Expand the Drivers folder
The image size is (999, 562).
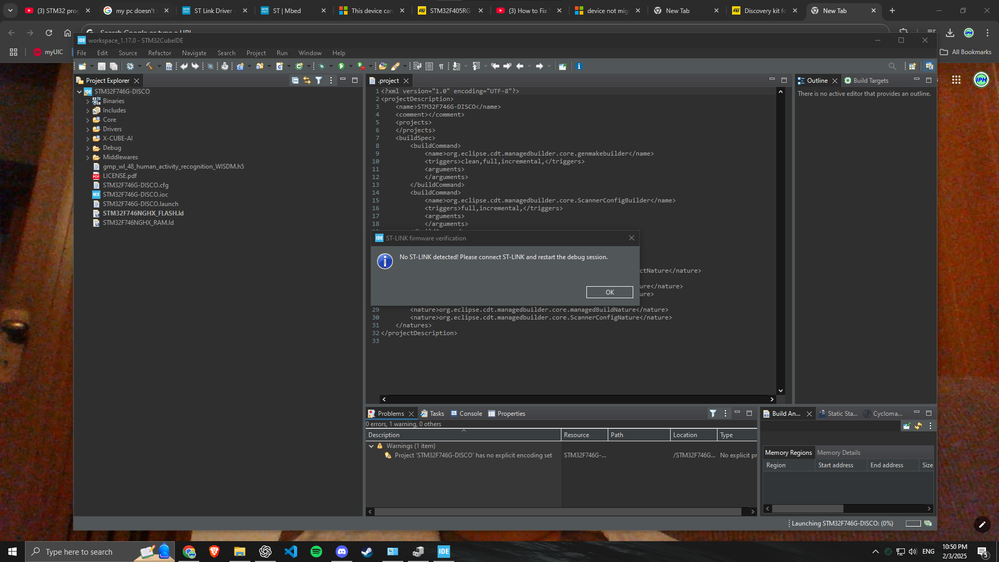click(88, 129)
